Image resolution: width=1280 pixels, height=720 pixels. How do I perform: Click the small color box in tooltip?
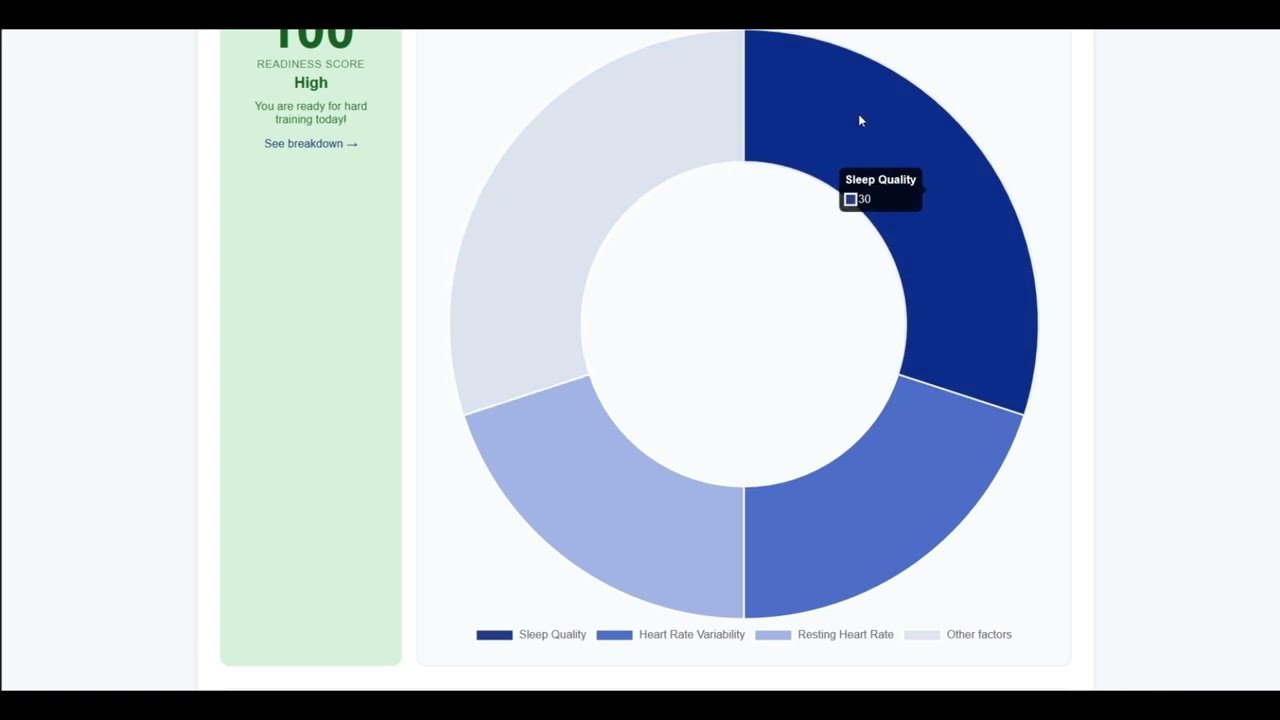[851, 200]
